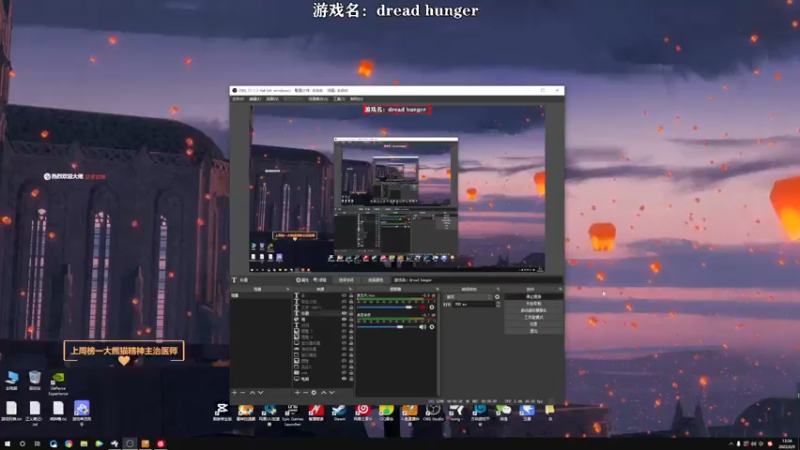Open Settings from the Controls panel
This screenshot has height=450, width=800.
[534, 324]
